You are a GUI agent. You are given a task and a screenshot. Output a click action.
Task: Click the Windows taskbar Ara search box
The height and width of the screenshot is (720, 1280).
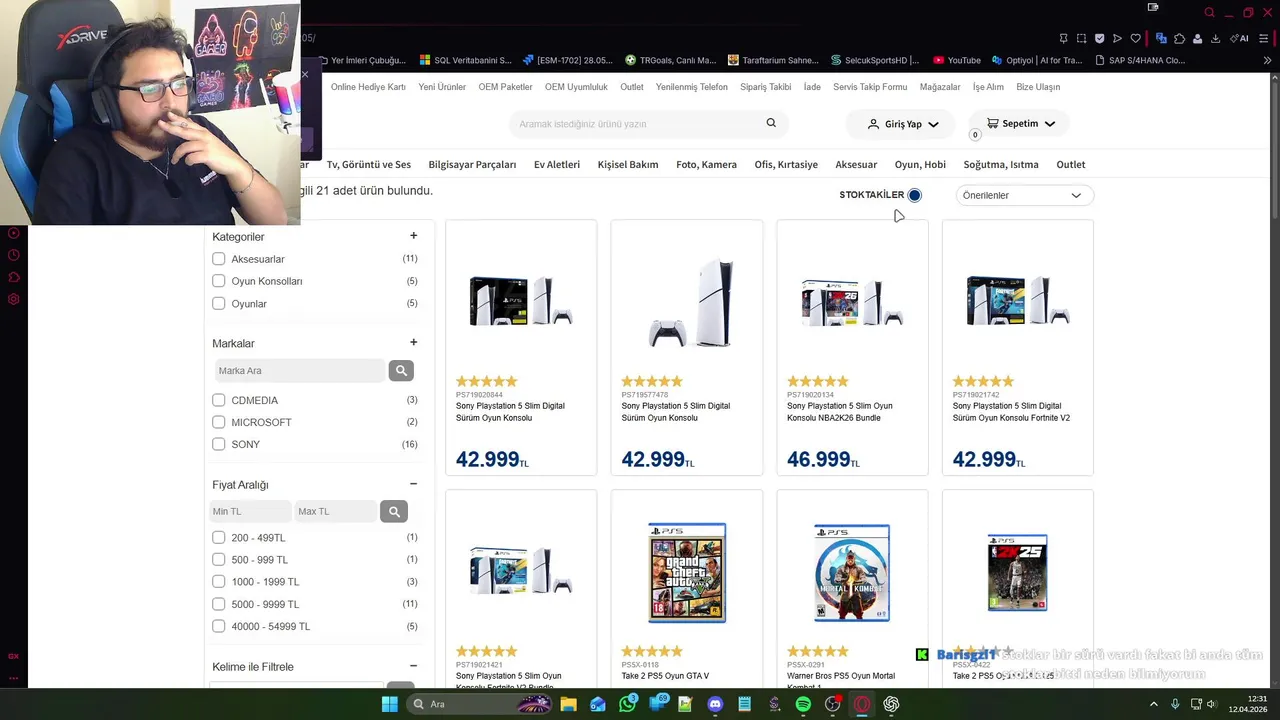pyautogui.click(x=480, y=704)
